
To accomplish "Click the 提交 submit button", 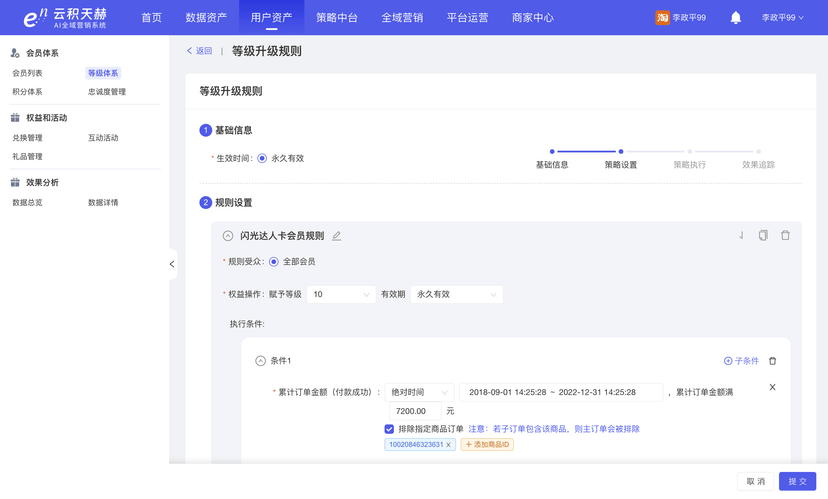I will pos(797,481).
